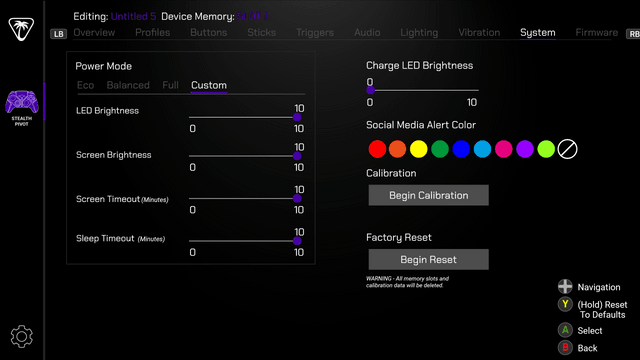Image resolution: width=640 pixels, height=360 pixels.
Task: Click the 'Untitled 5' profile name
Action: 133,16
